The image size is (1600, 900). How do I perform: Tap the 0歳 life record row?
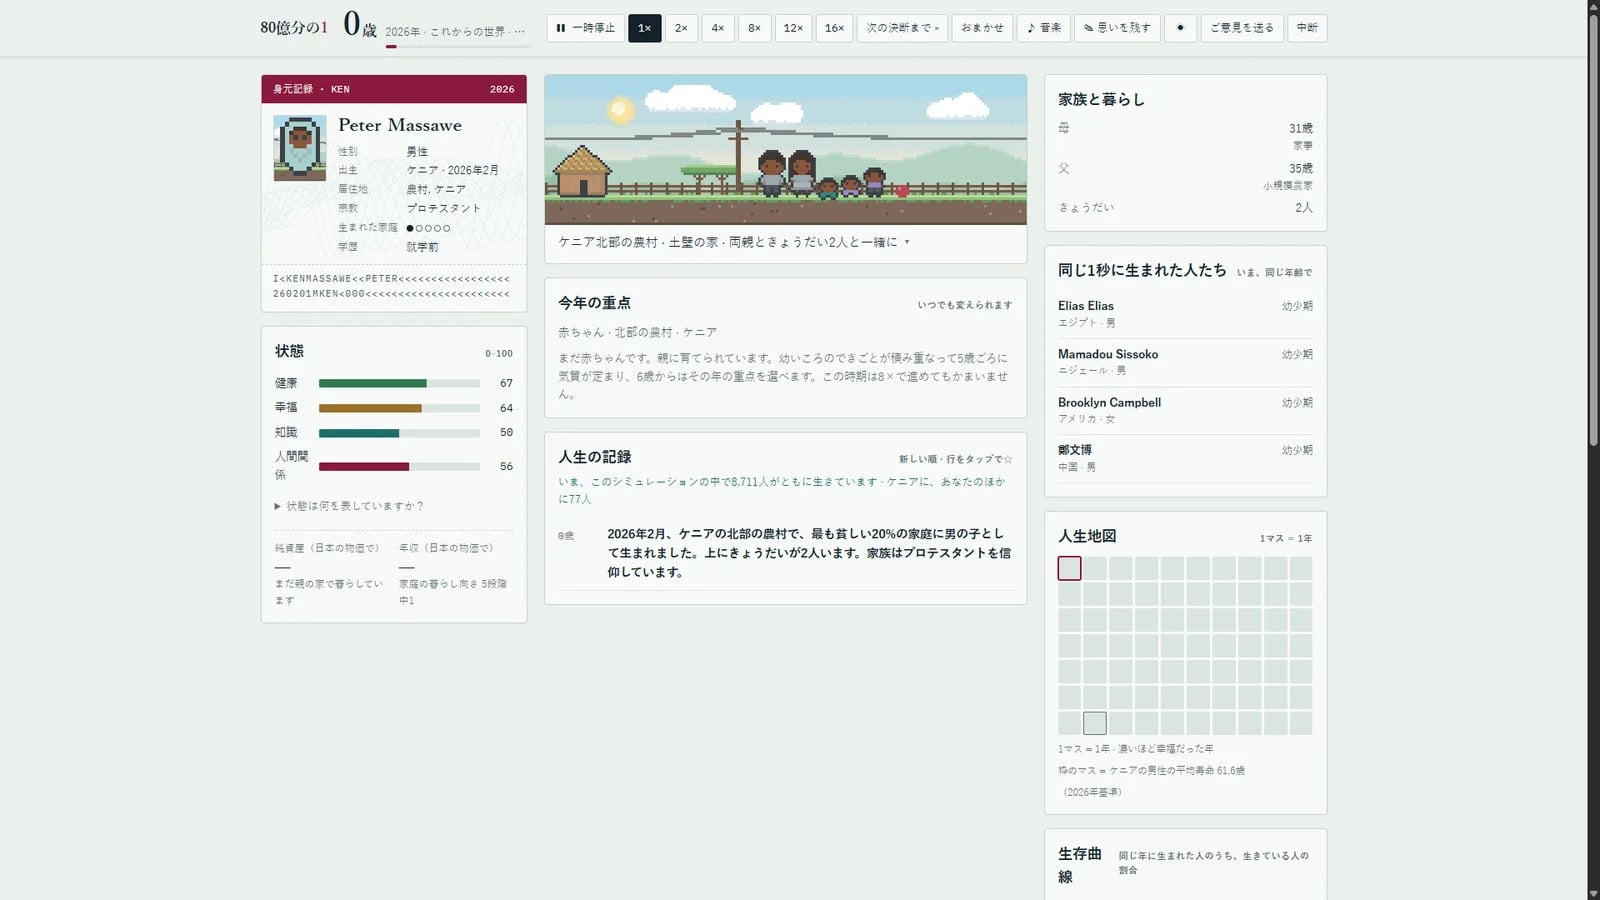click(x=785, y=553)
